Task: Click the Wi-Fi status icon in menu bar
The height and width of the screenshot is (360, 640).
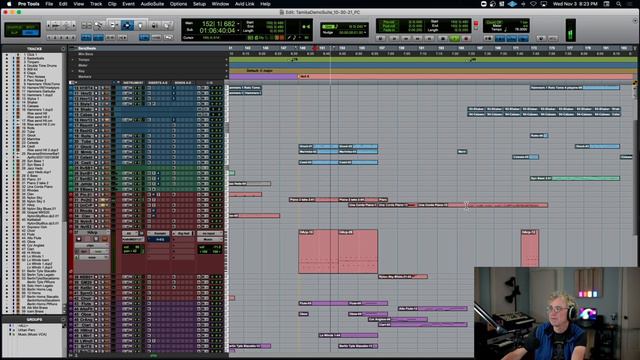Action: tap(533, 4)
